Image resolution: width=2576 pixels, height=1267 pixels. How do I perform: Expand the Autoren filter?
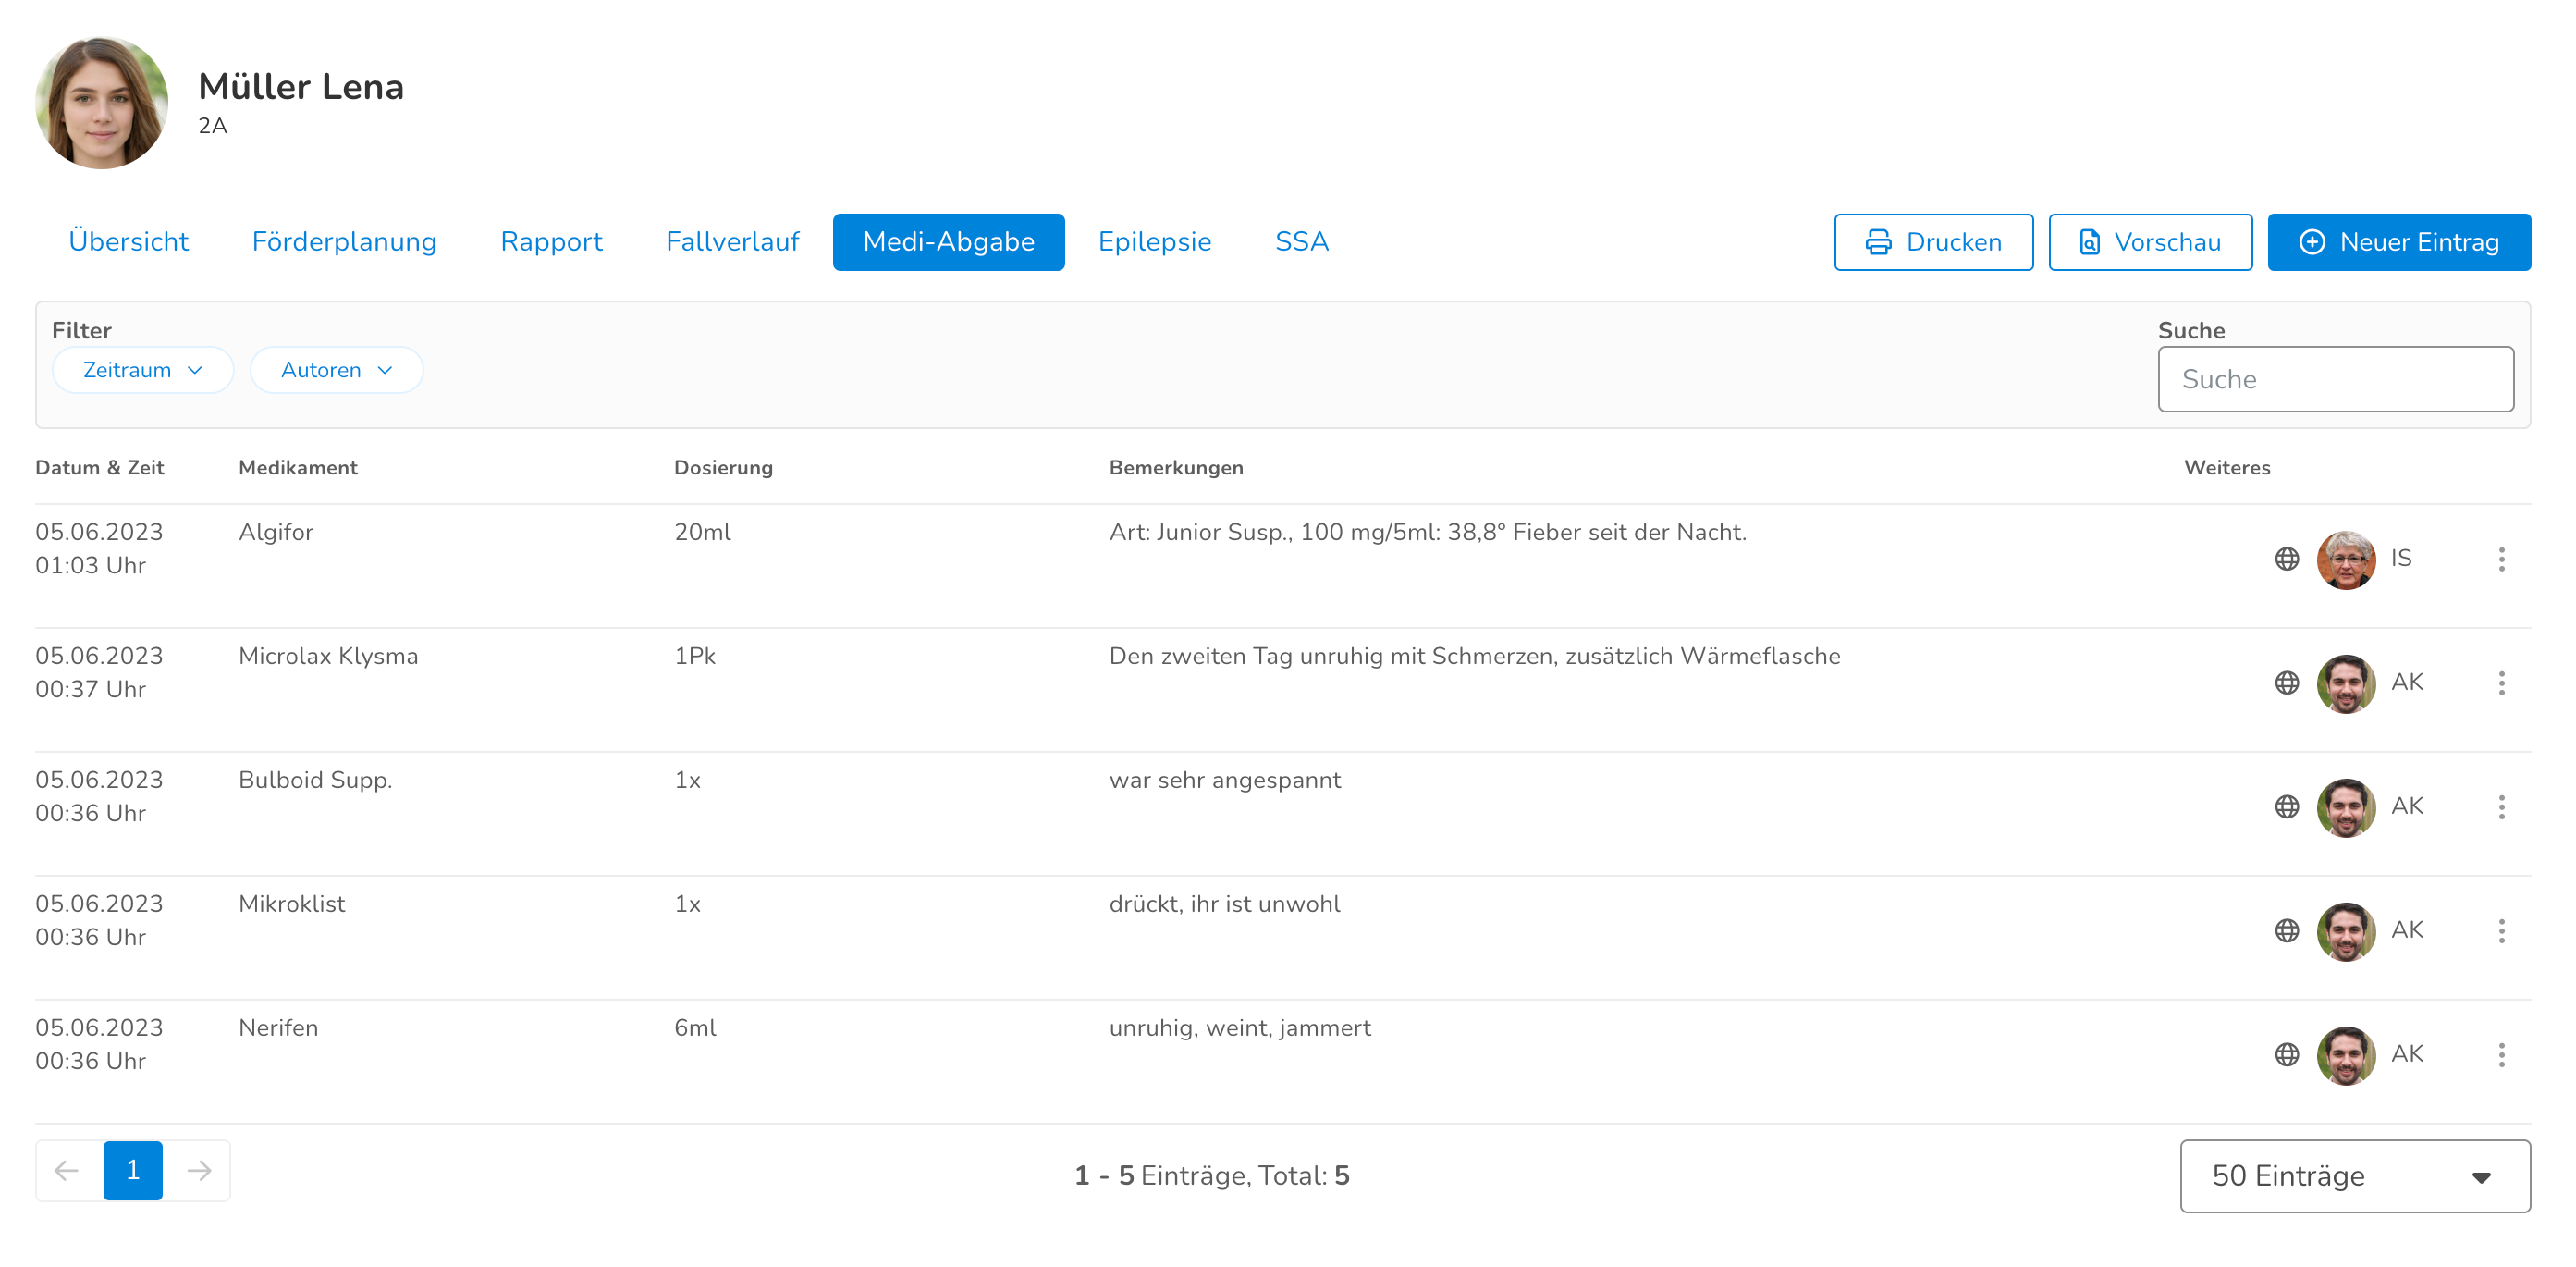coord(336,370)
